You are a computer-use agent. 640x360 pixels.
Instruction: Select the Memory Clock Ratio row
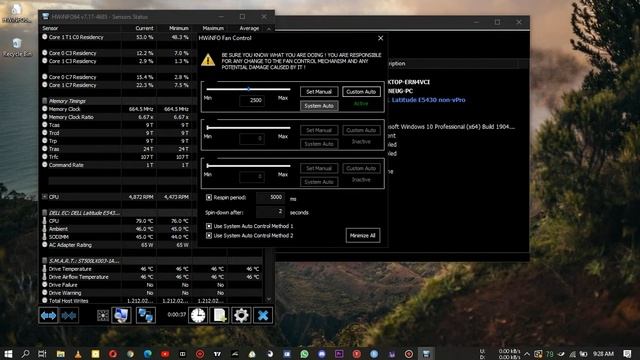116,117
